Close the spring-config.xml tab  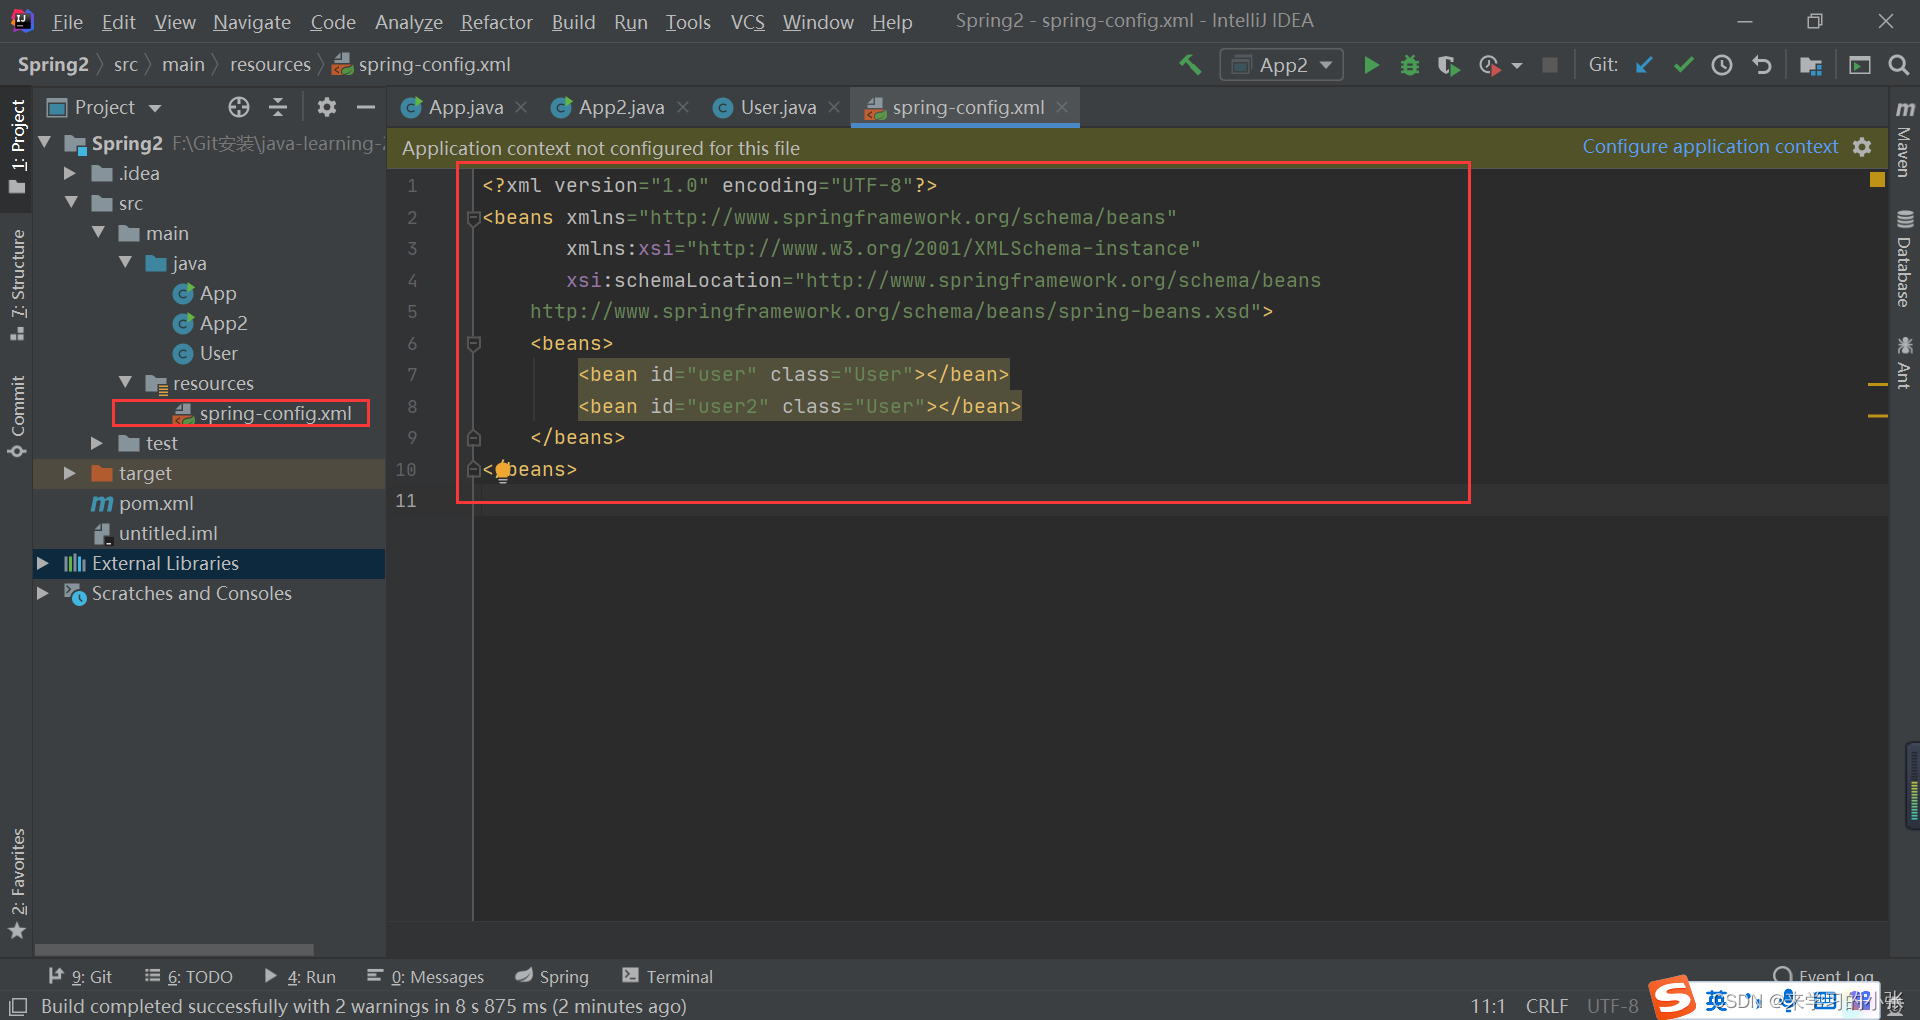pyautogui.click(x=1062, y=107)
